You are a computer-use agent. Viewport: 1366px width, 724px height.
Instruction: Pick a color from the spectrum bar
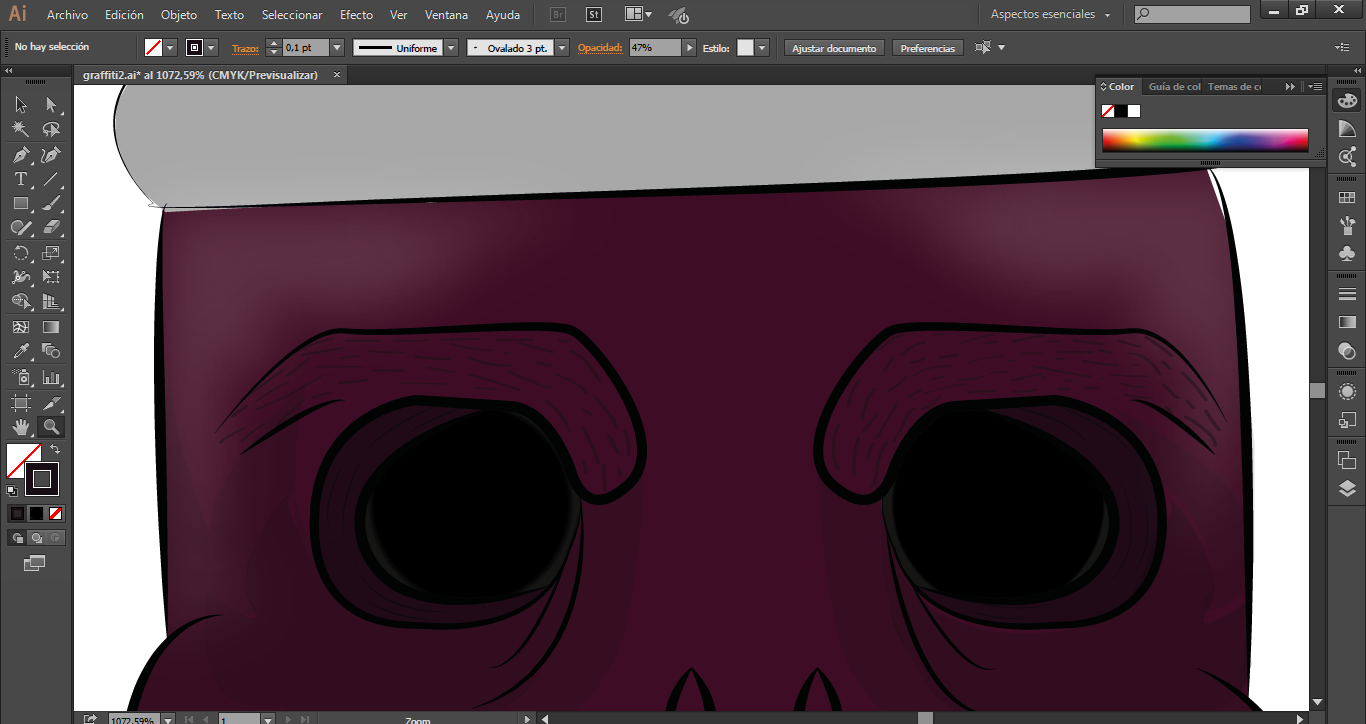[x=1205, y=140]
